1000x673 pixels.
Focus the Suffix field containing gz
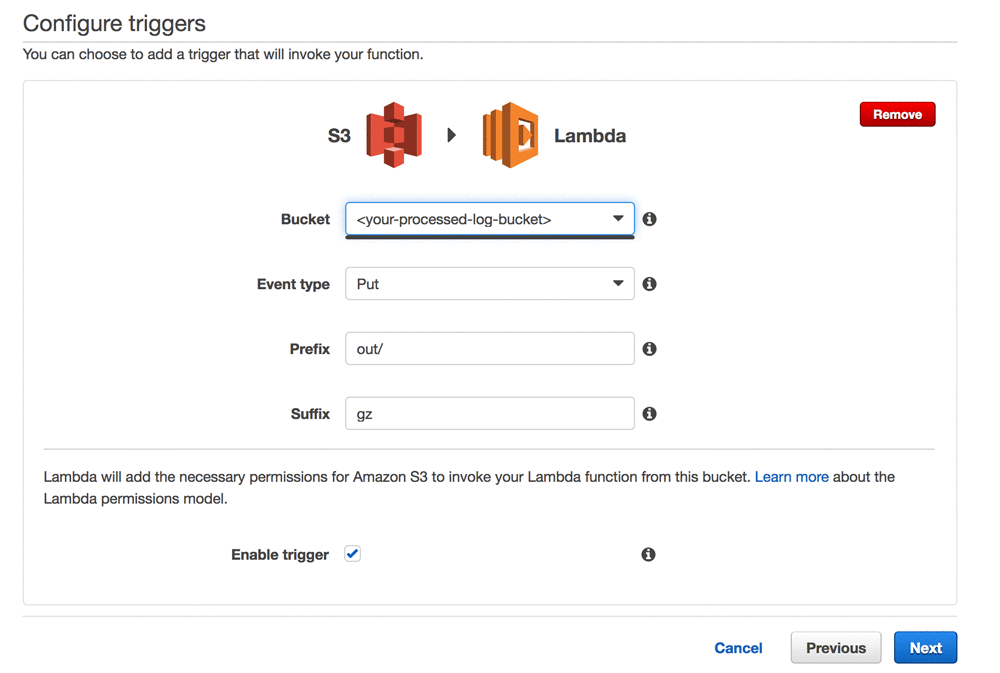coord(489,413)
